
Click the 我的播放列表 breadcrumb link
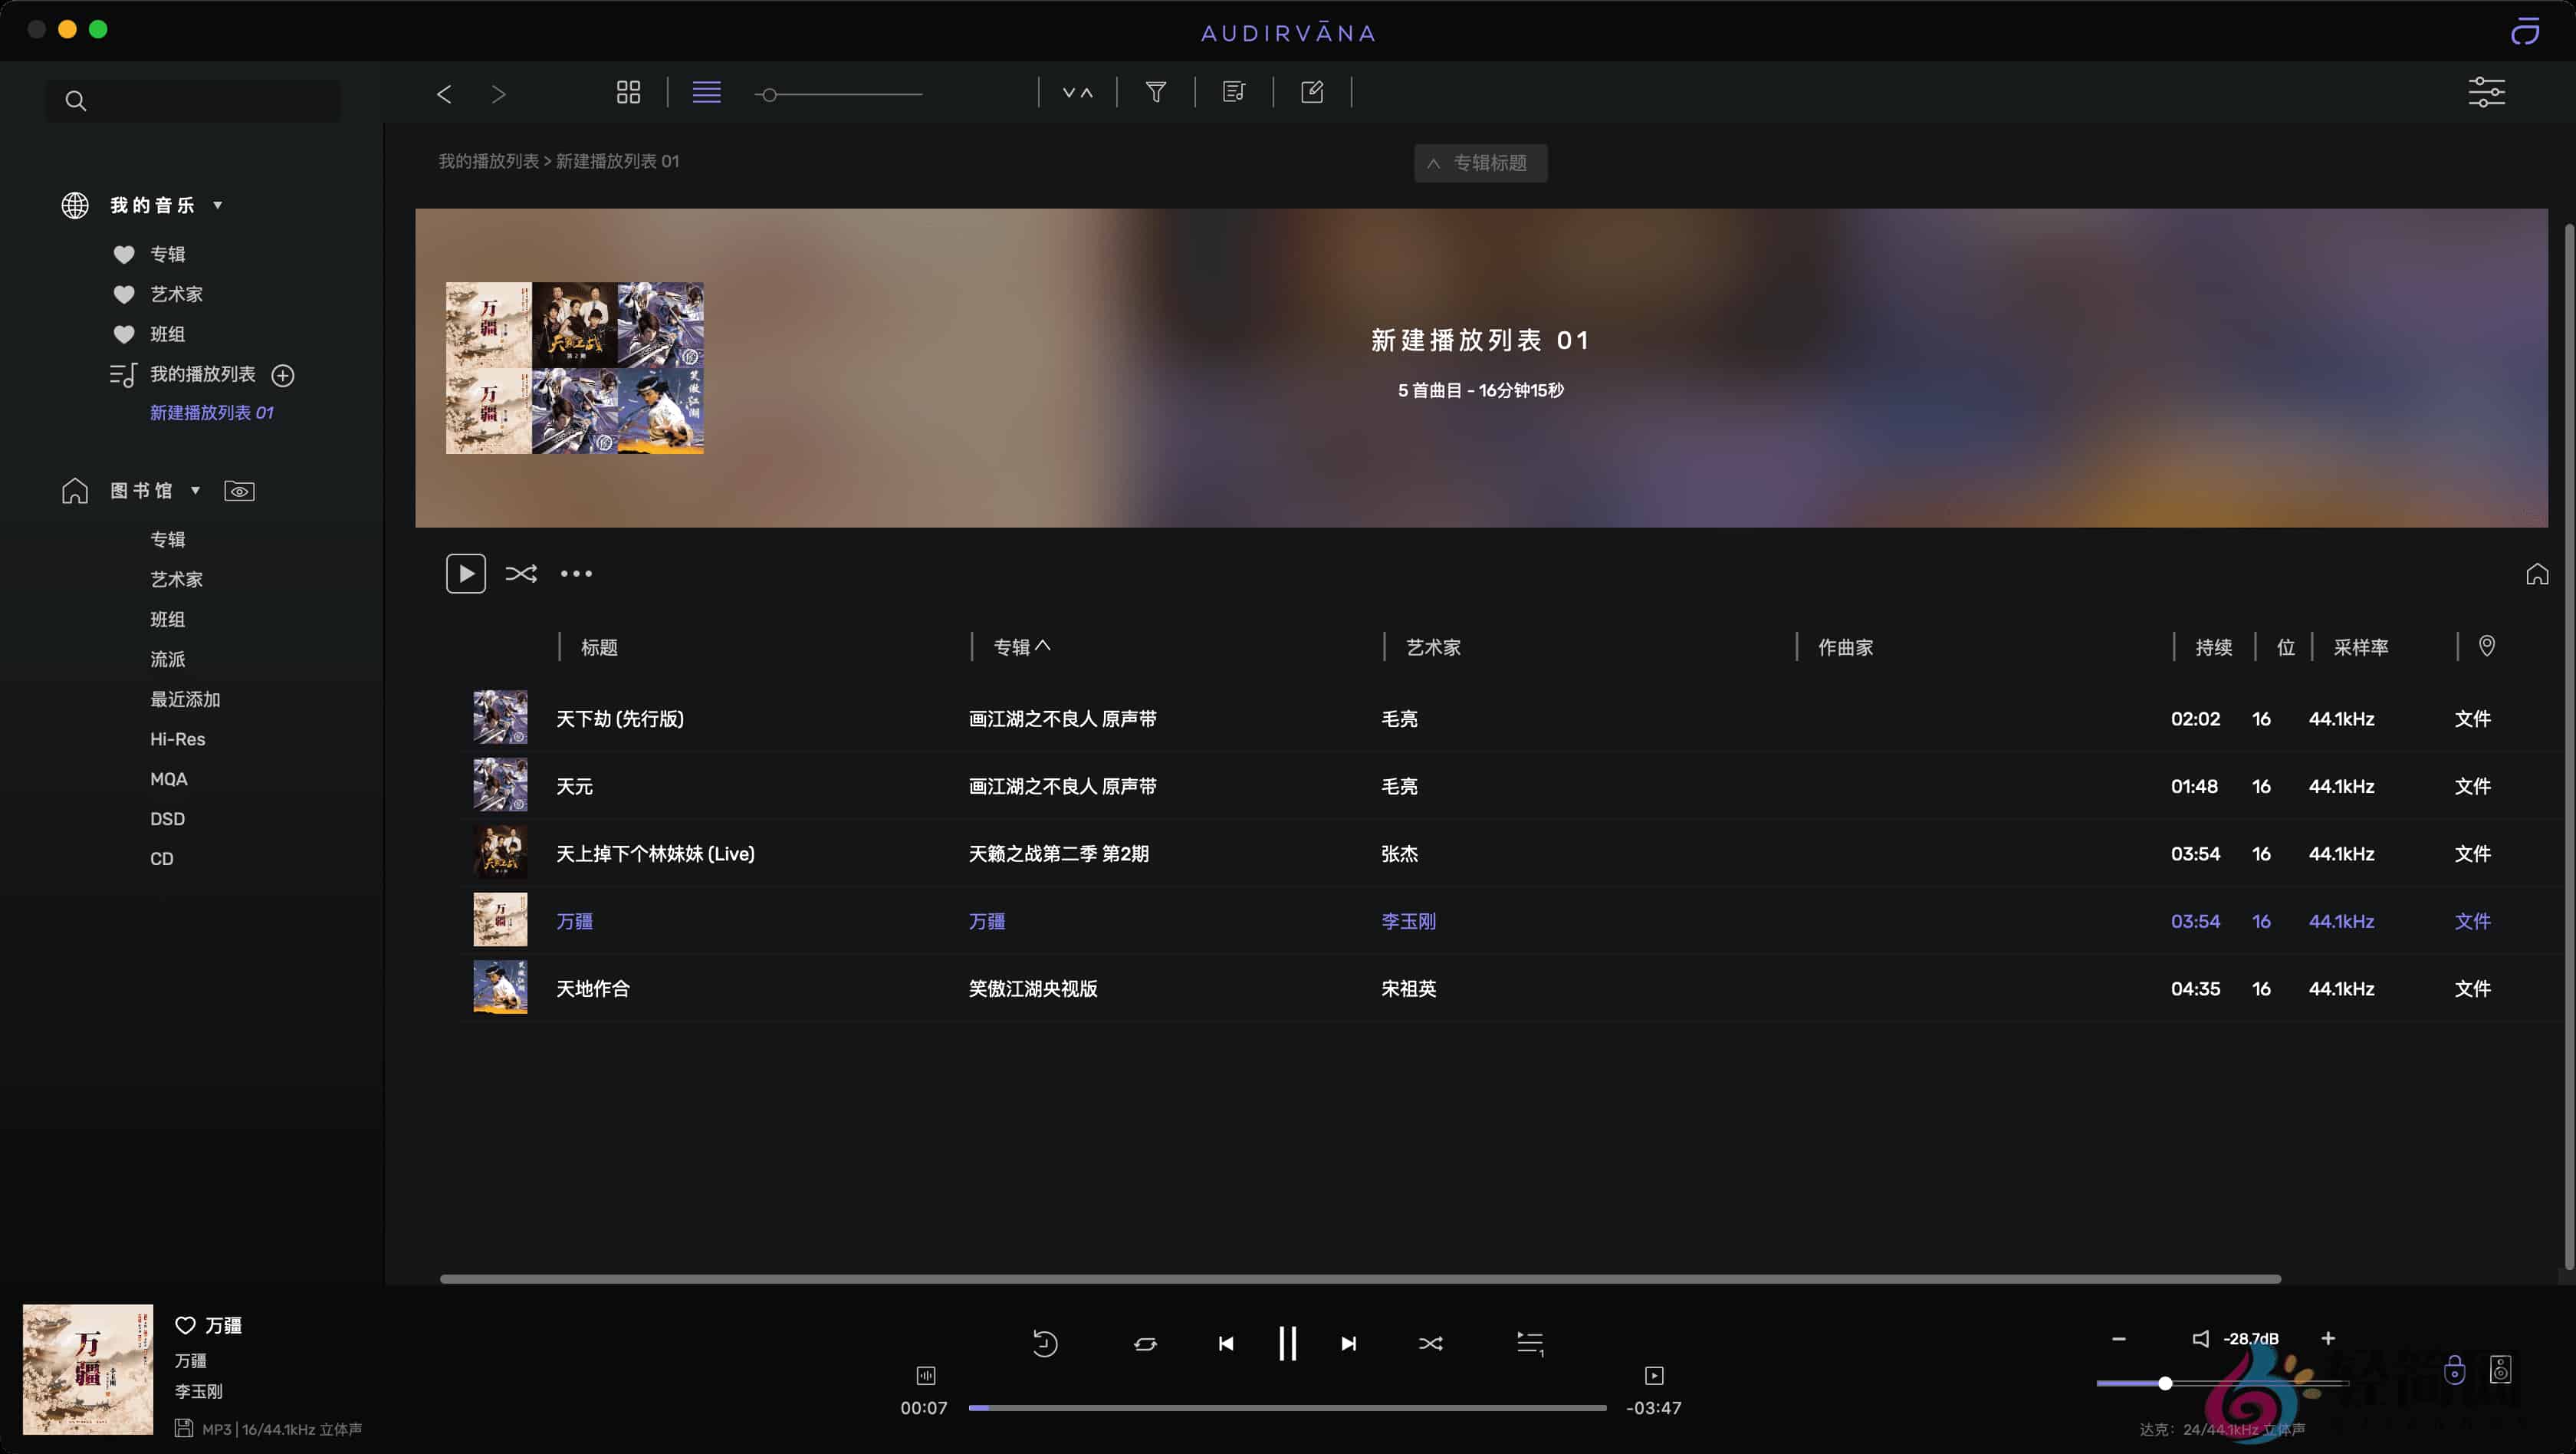point(488,161)
